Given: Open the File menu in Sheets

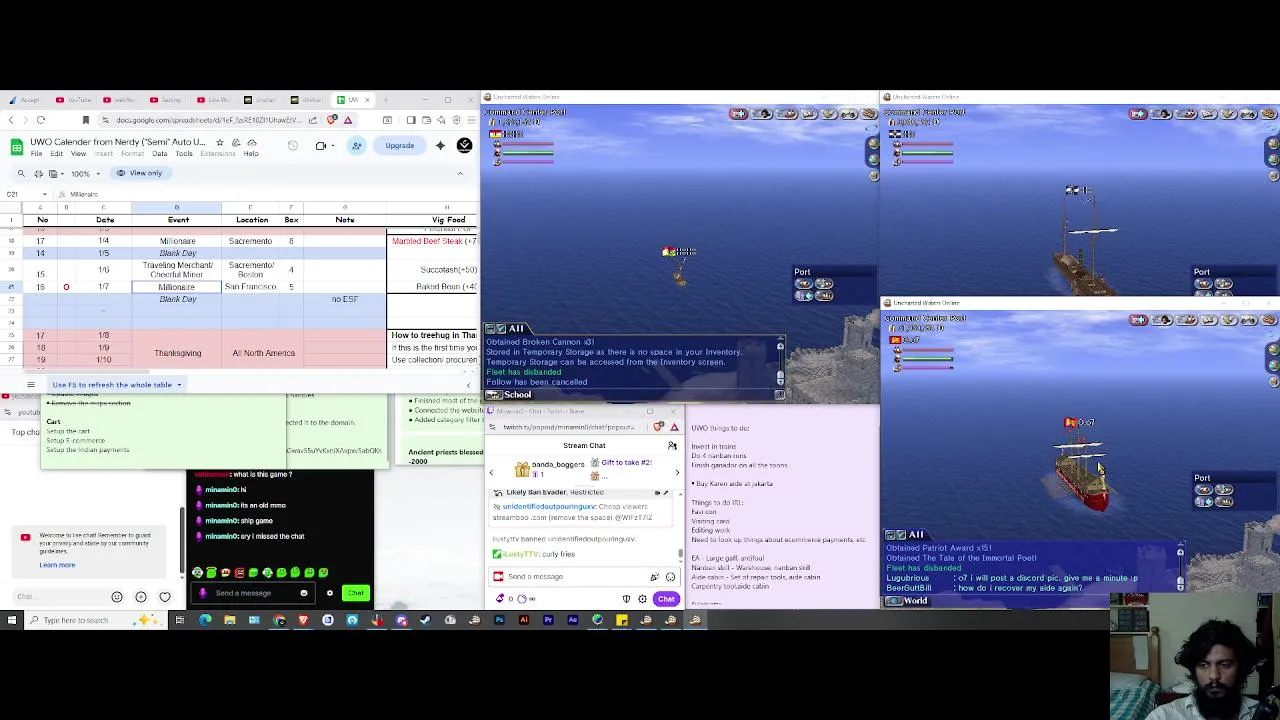Looking at the screenshot, I should (36, 154).
